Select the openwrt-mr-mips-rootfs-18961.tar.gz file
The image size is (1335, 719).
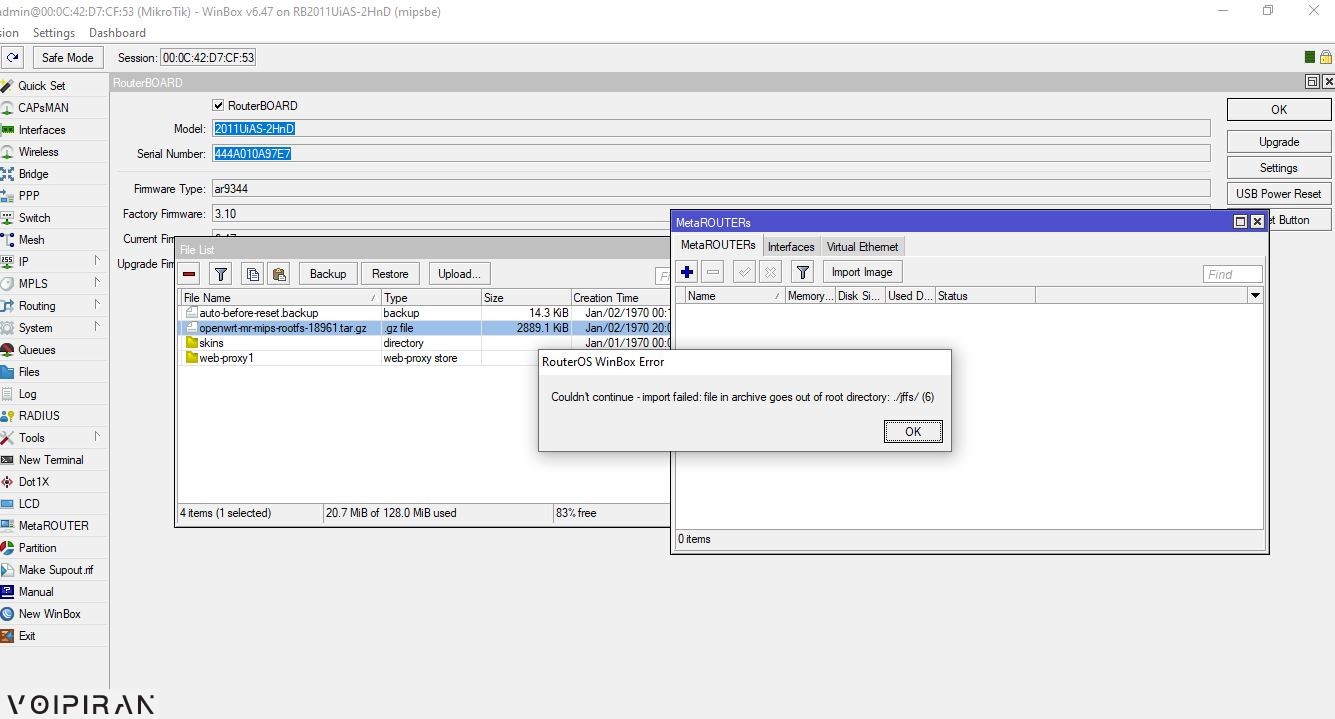point(424,328)
